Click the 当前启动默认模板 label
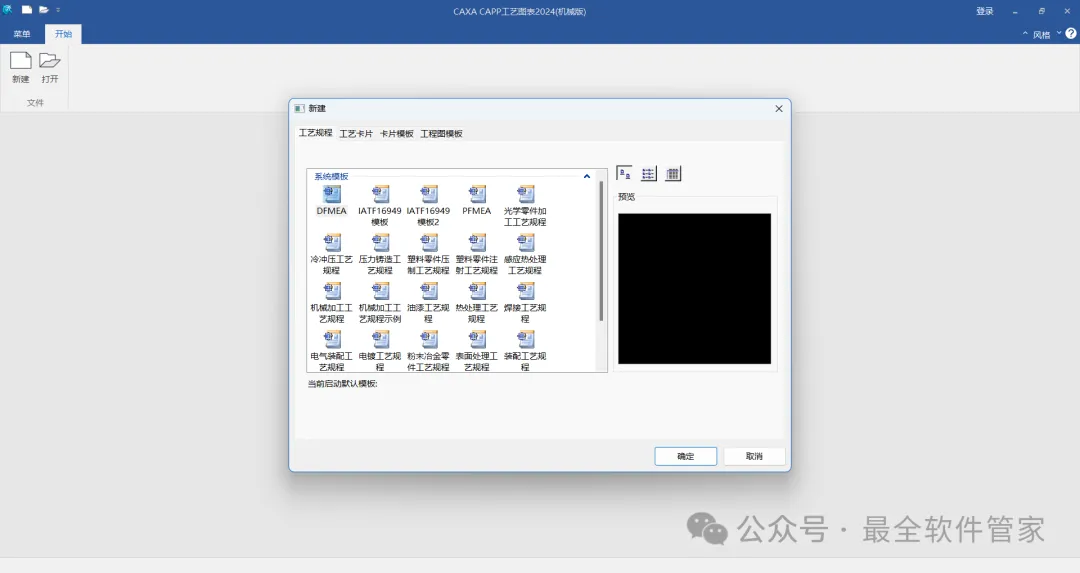 click(342, 384)
